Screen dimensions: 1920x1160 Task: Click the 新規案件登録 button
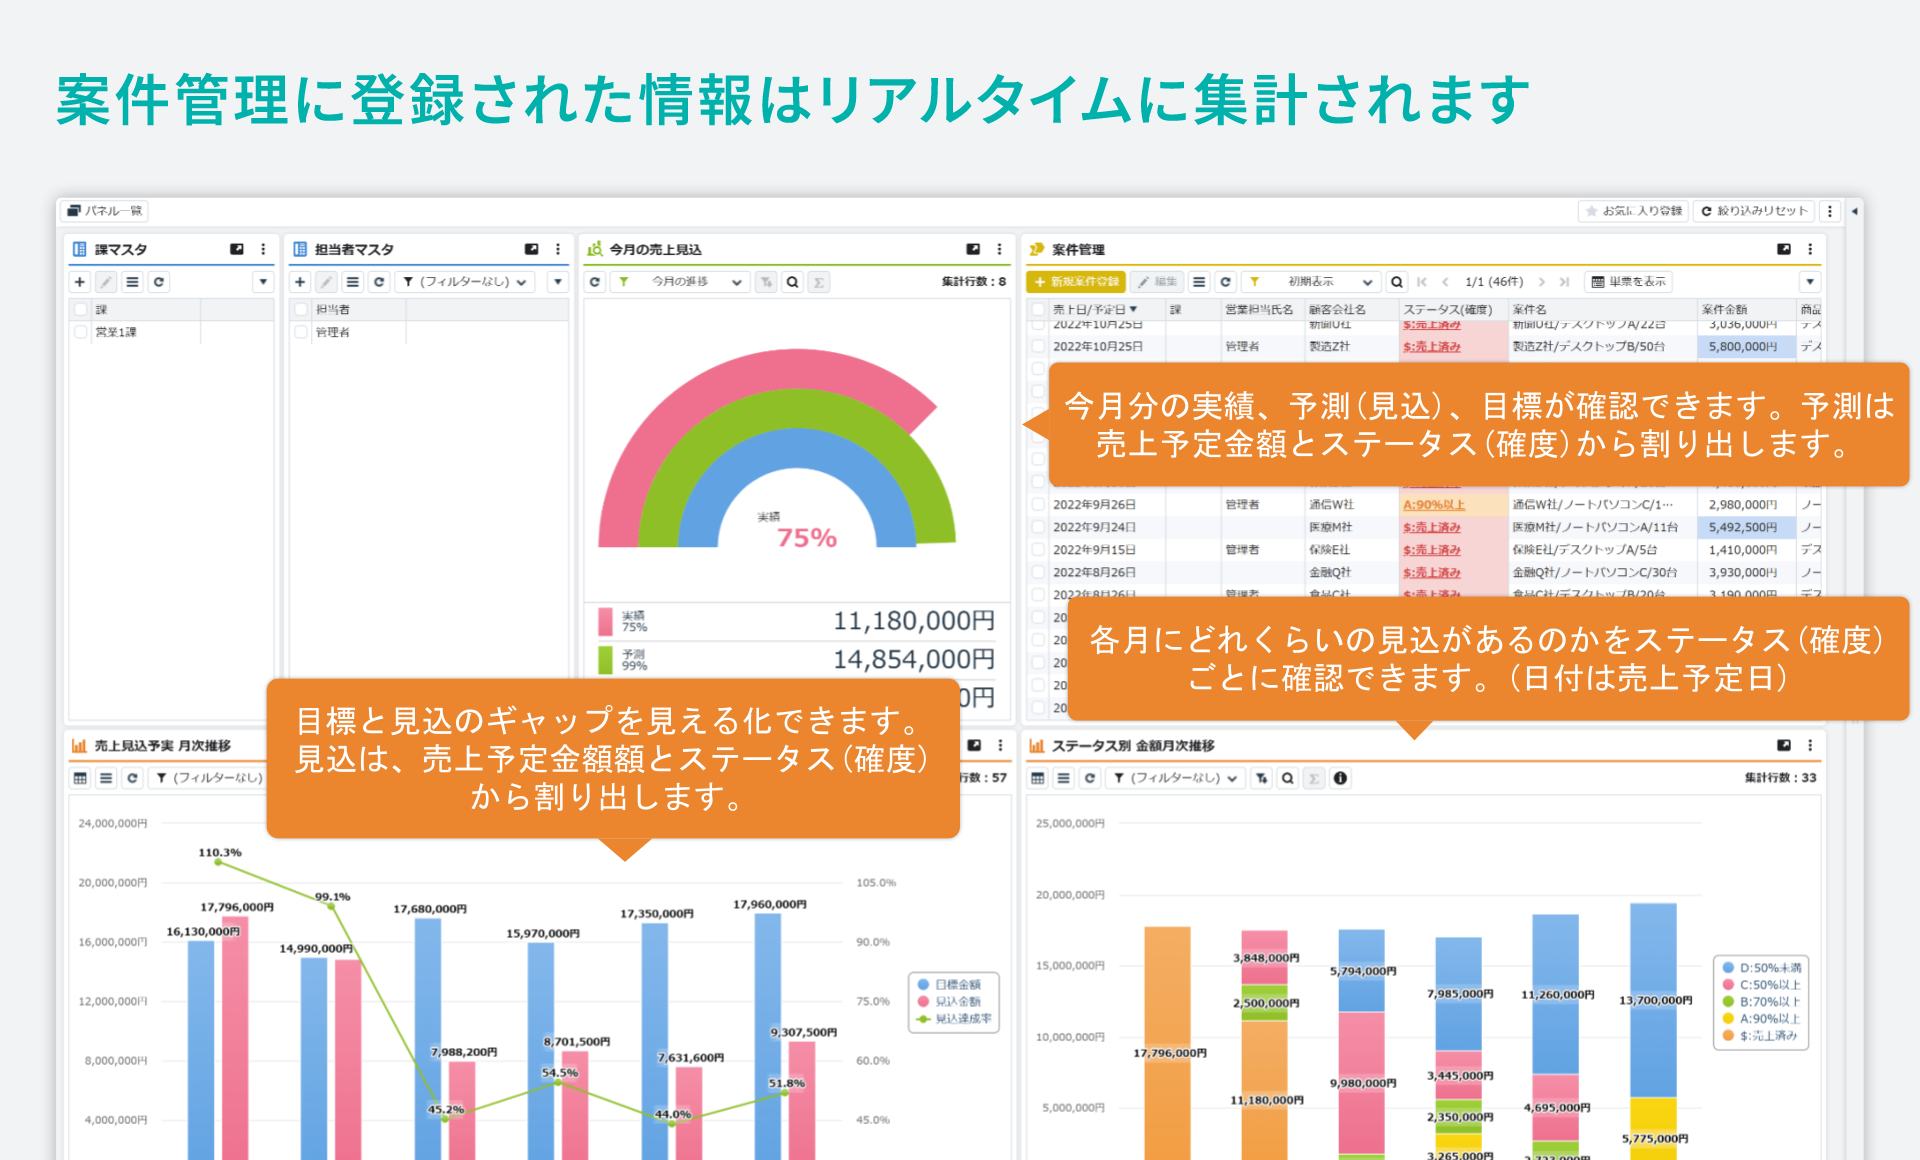[x=1077, y=282]
